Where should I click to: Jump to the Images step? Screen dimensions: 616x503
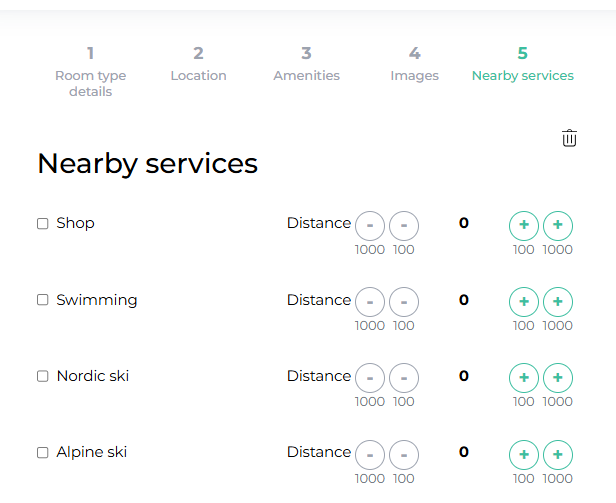(414, 64)
